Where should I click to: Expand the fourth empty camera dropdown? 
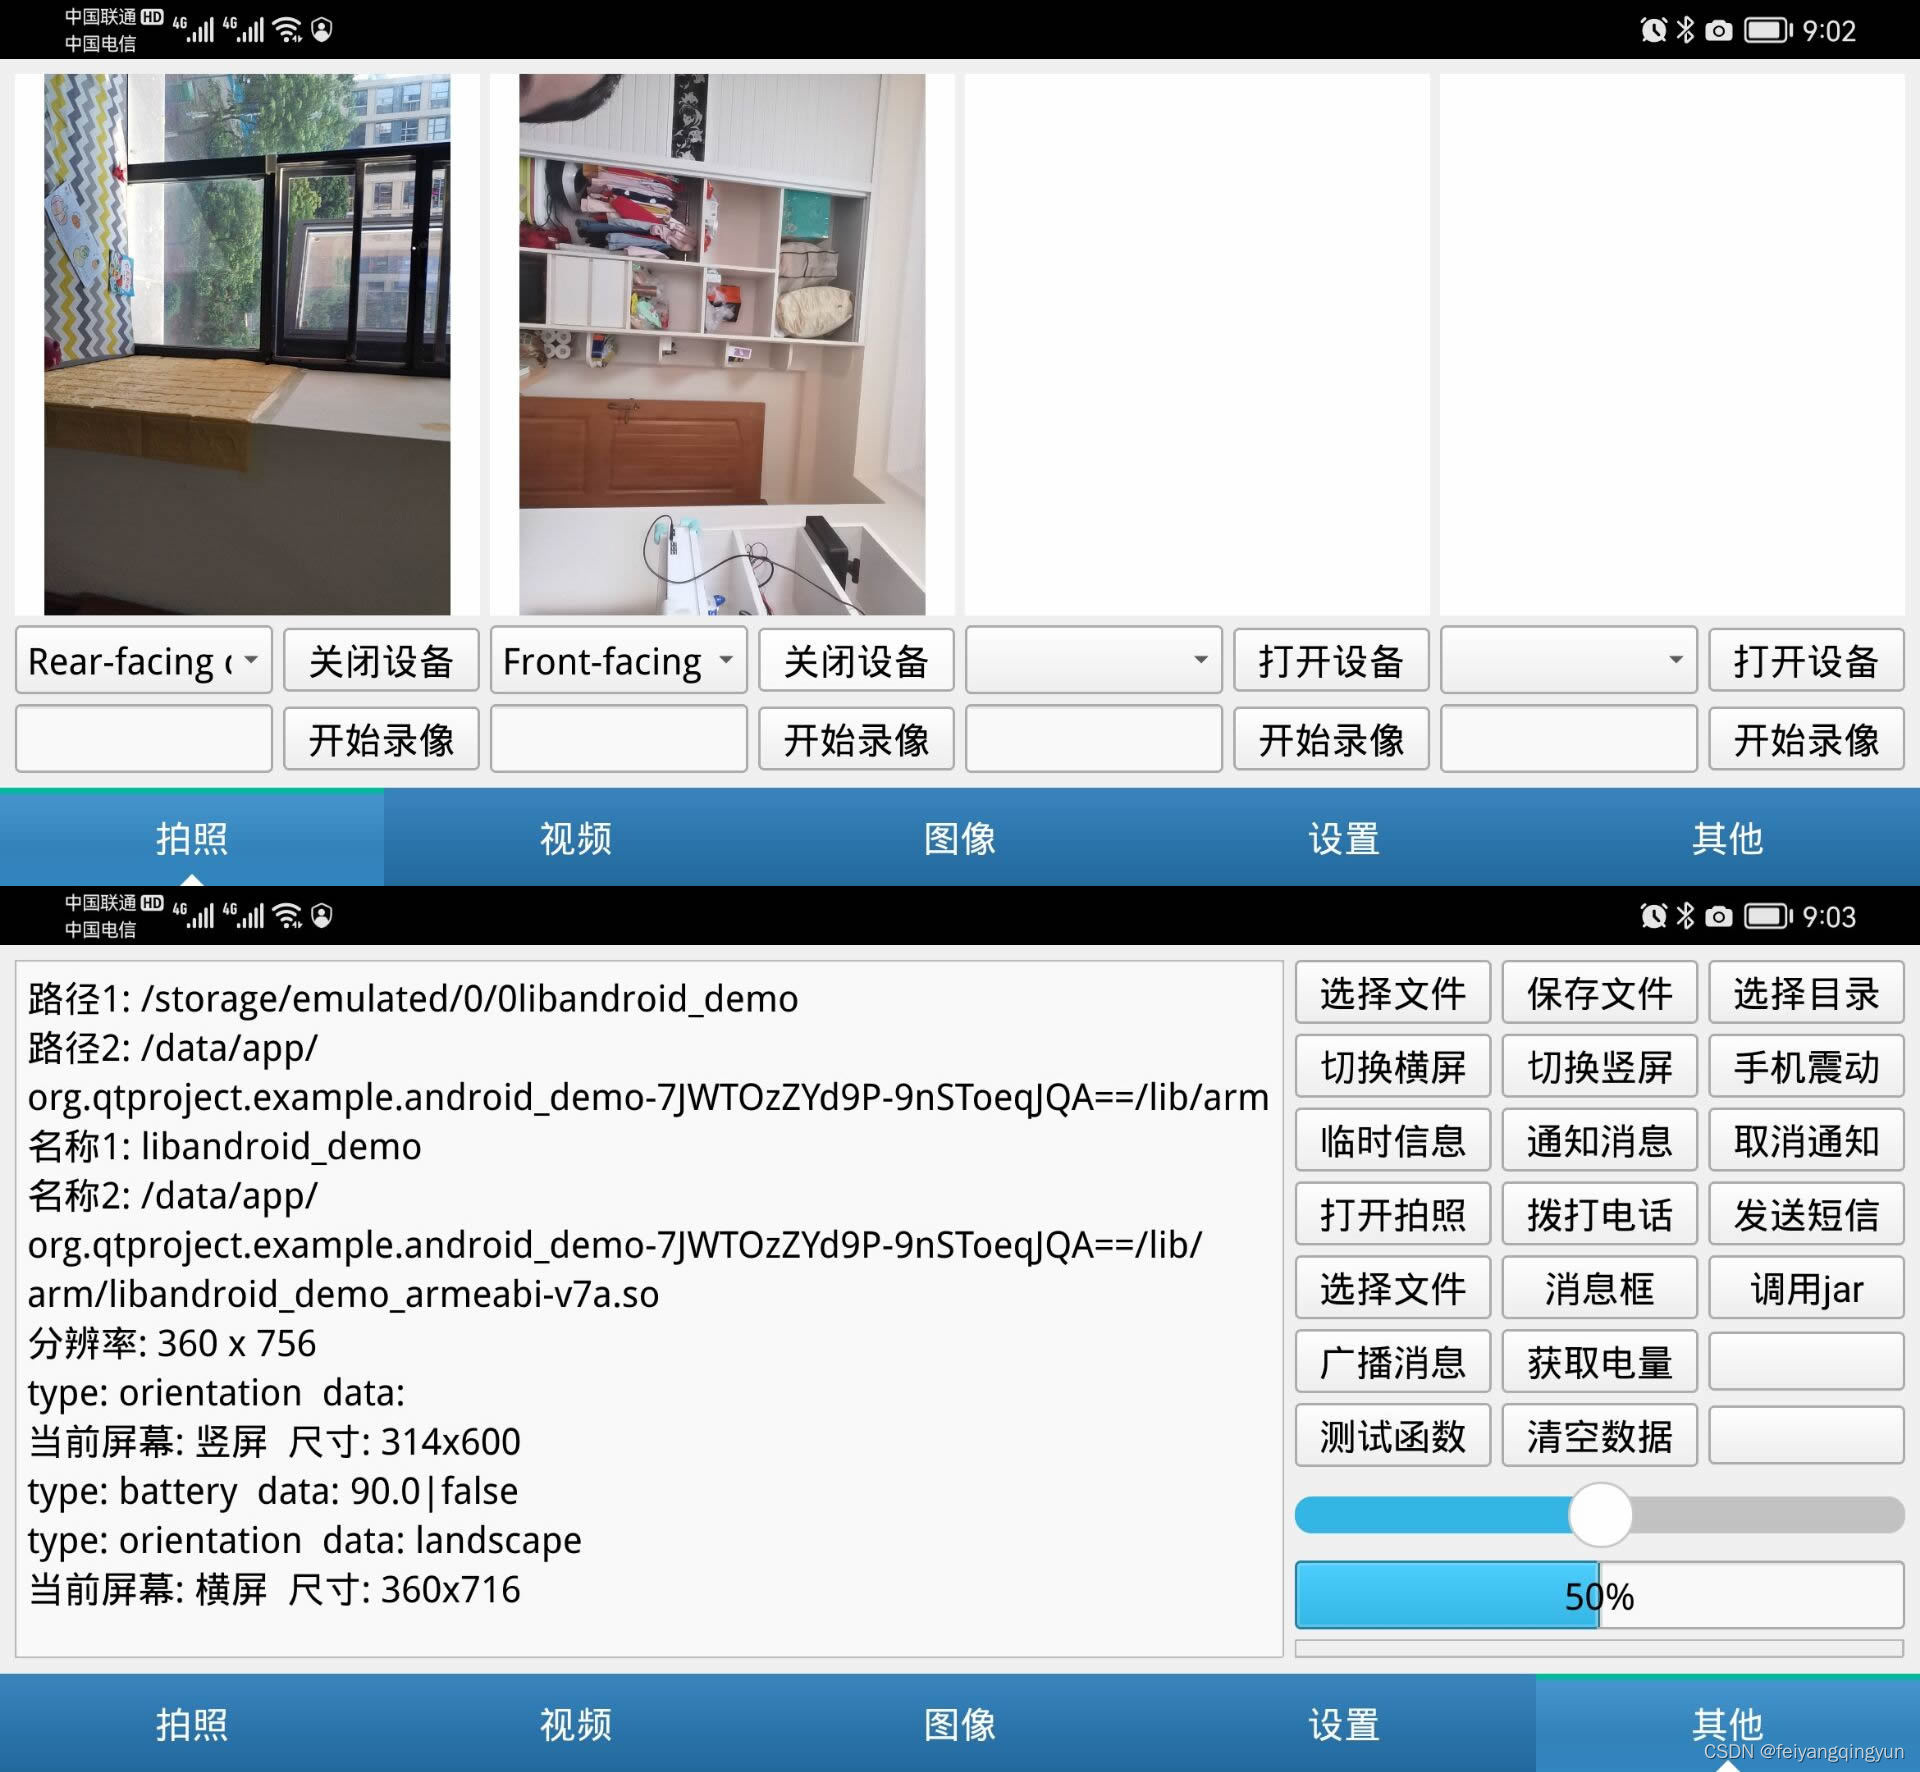(x=1569, y=661)
